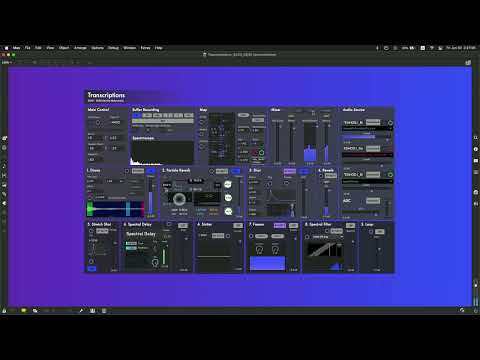Click the upper teal button in Spectral Delay
This screenshot has height=360, width=480.
131,243
